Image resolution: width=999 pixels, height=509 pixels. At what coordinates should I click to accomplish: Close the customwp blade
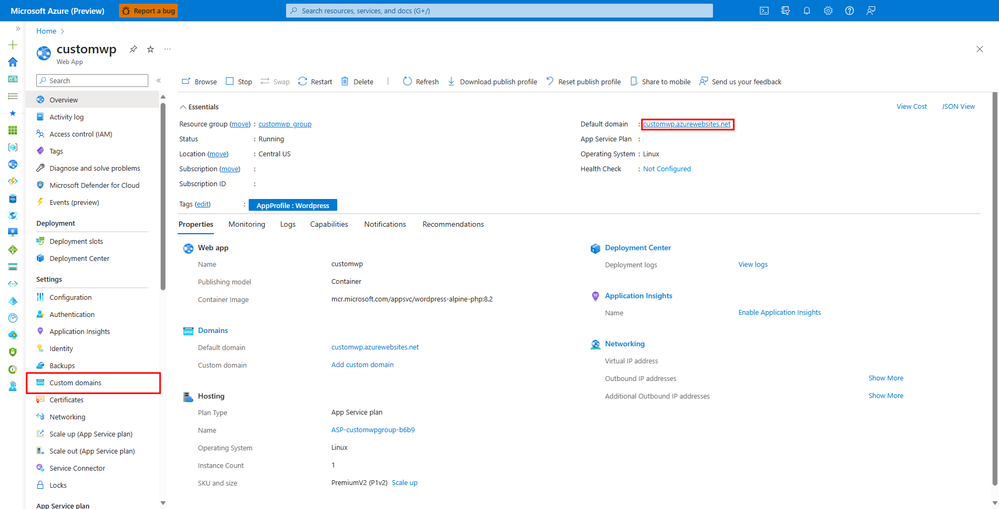[980, 49]
